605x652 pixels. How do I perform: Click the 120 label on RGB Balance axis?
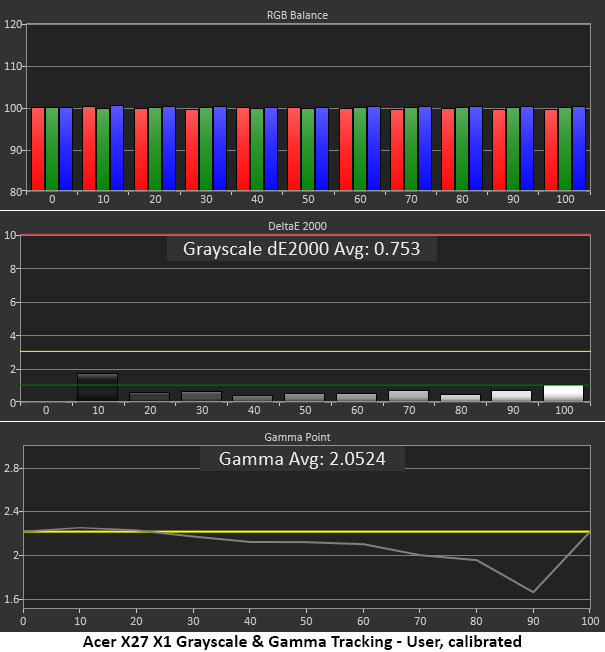pyautogui.click(x=13, y=24)
